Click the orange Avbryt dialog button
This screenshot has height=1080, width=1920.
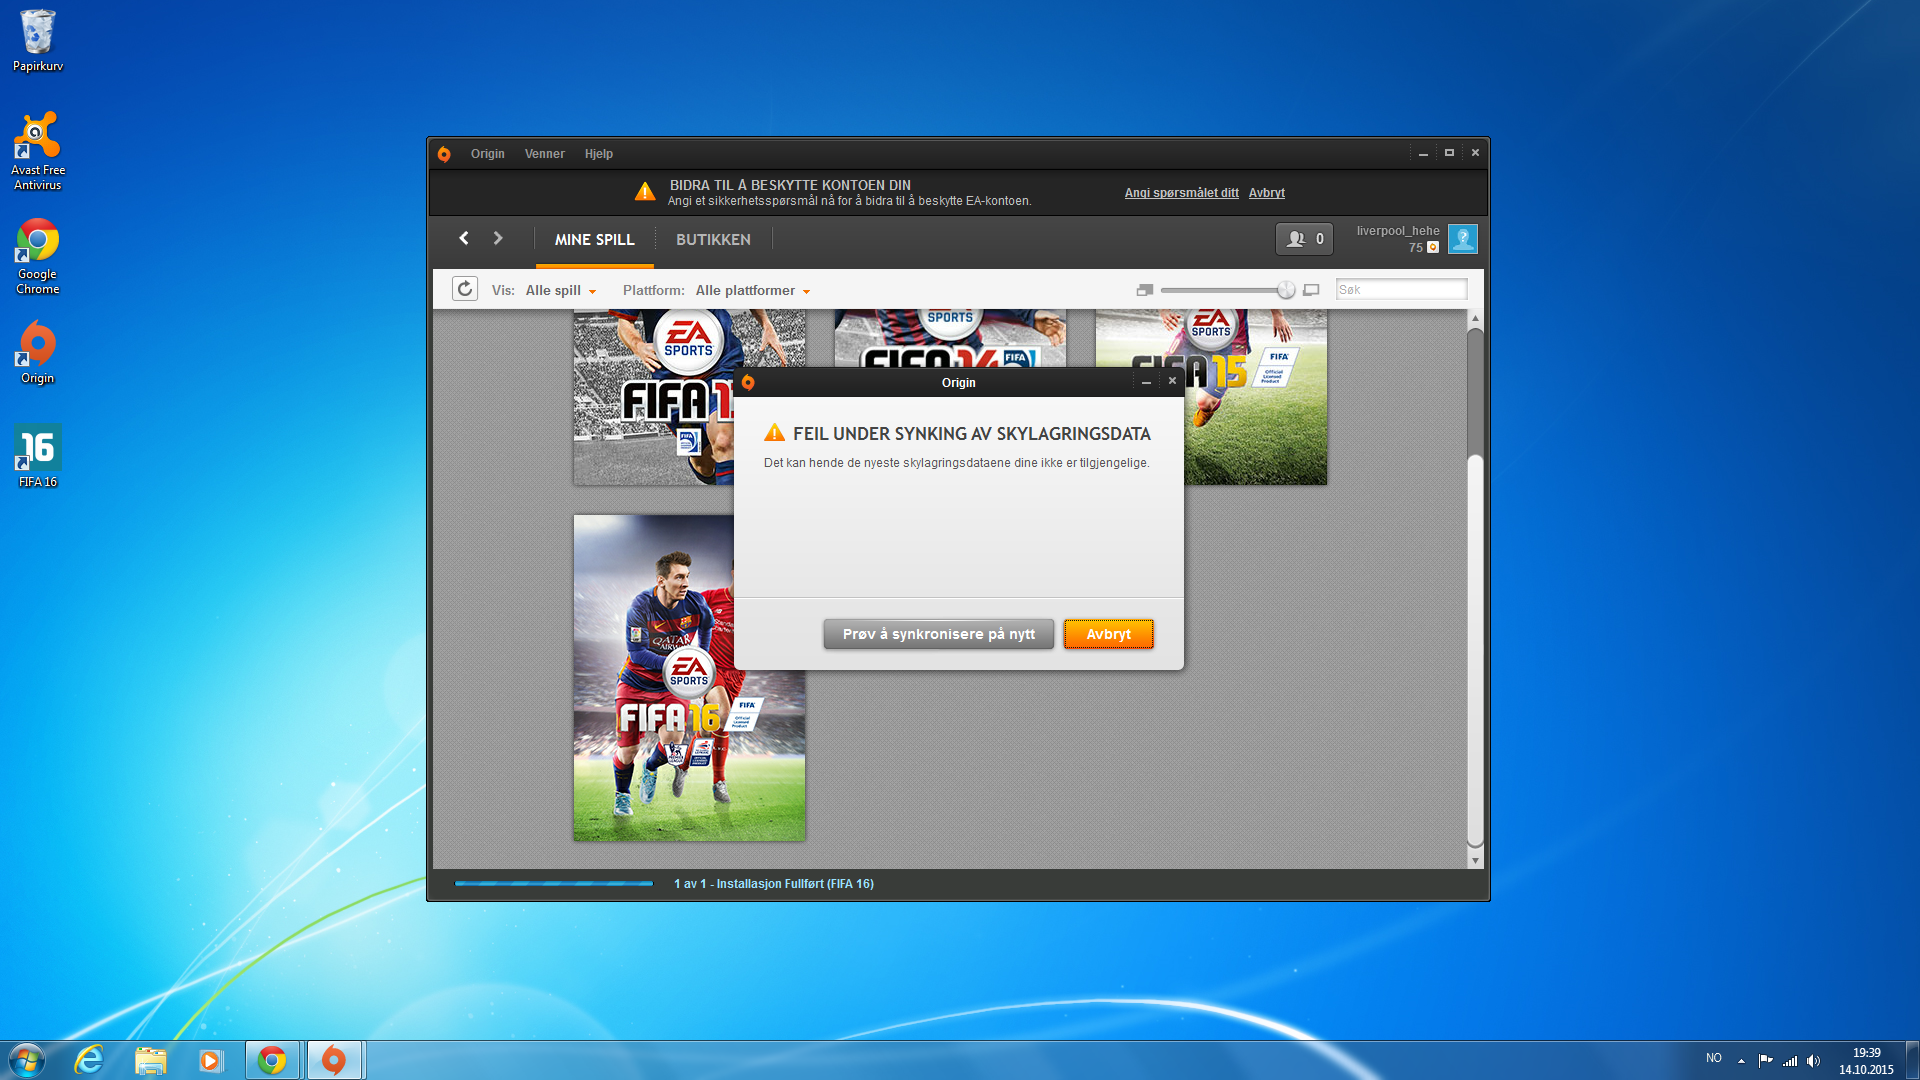(x=1108, y=634)
